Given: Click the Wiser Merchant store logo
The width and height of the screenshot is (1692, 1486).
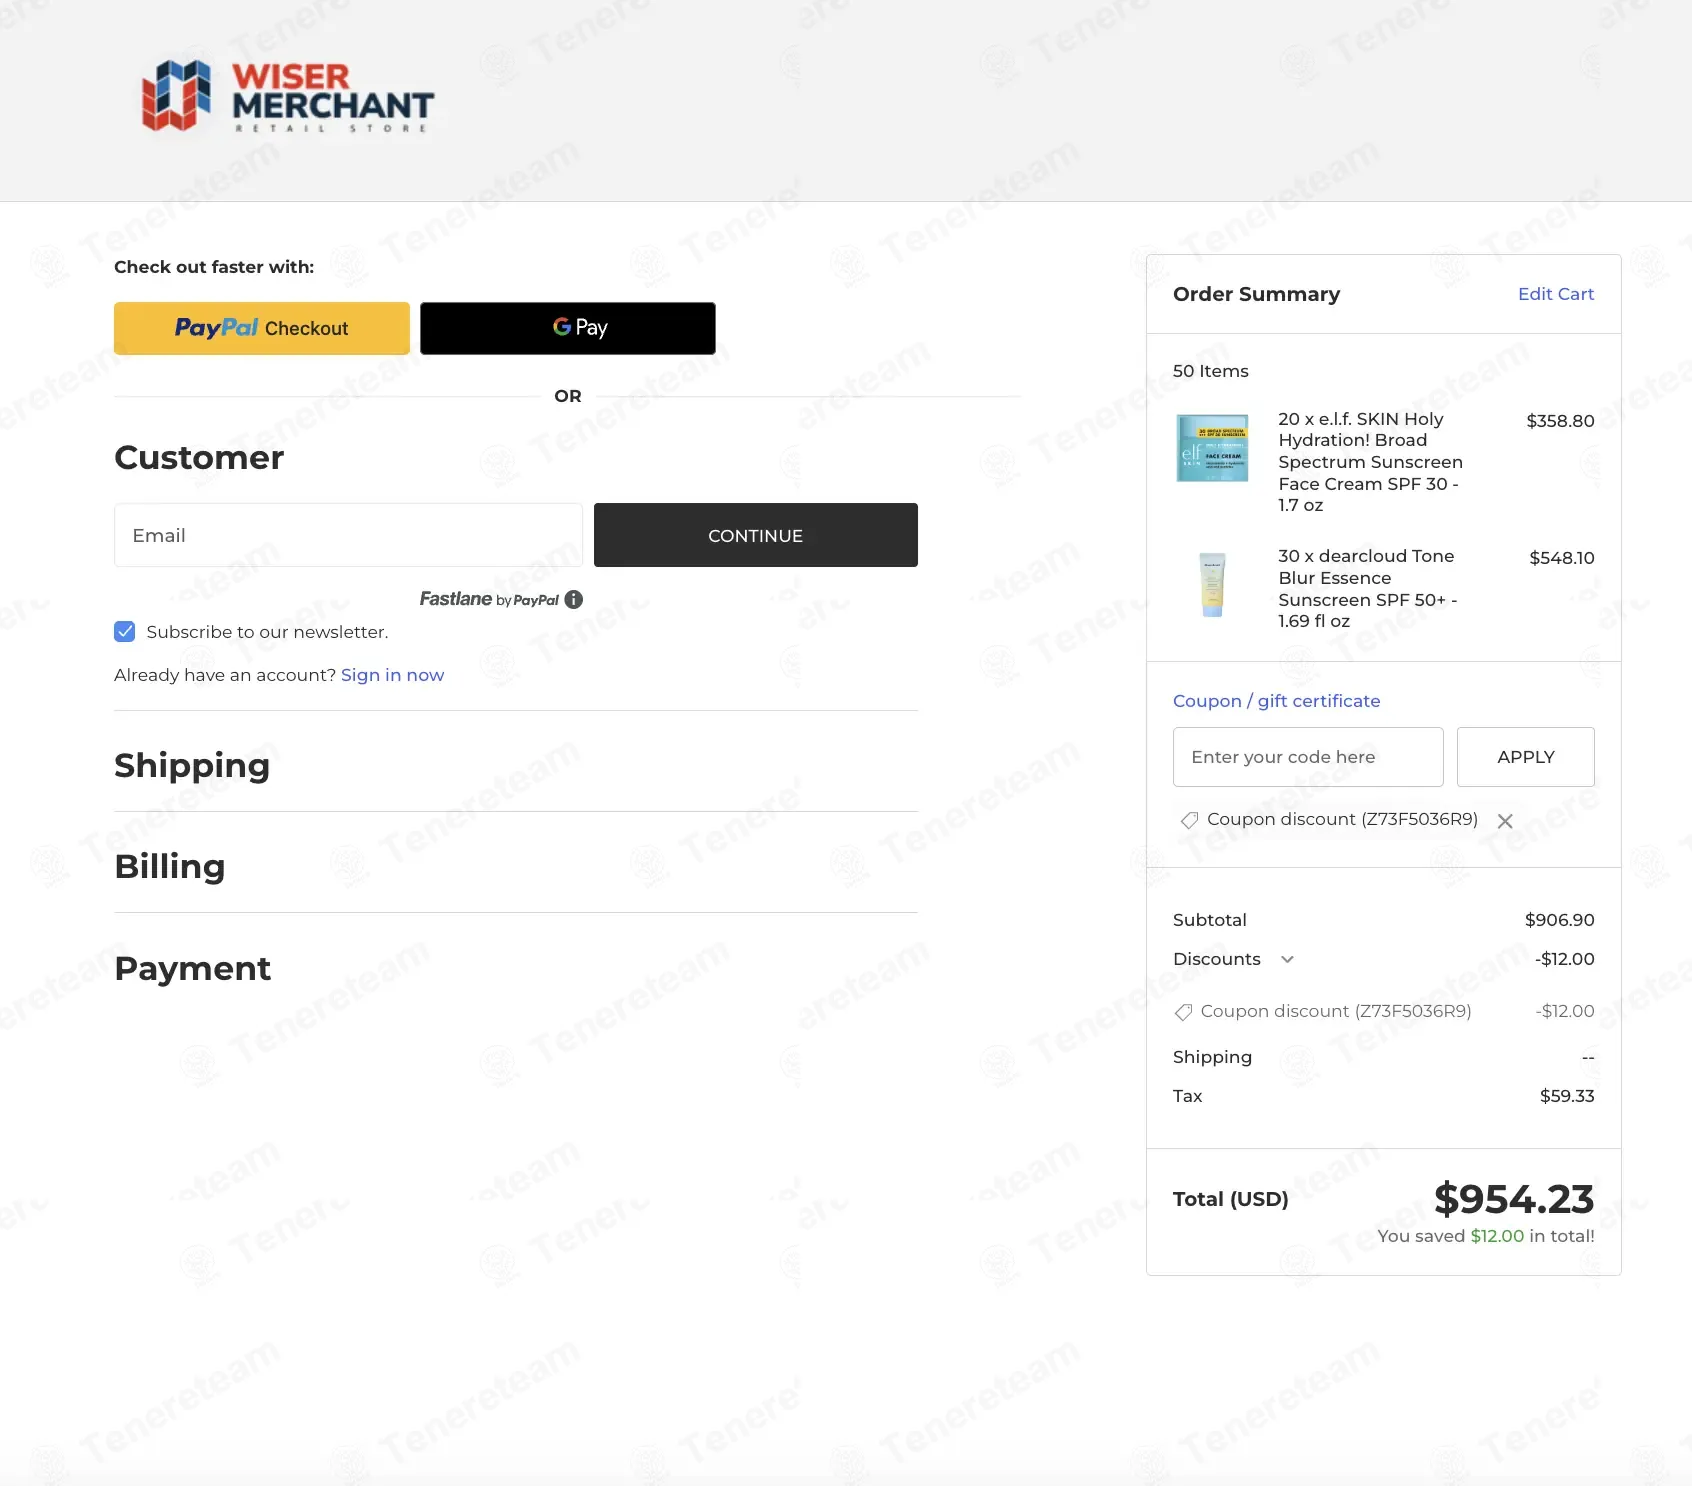Looking at the screenshot, I should tap(287, 96).
